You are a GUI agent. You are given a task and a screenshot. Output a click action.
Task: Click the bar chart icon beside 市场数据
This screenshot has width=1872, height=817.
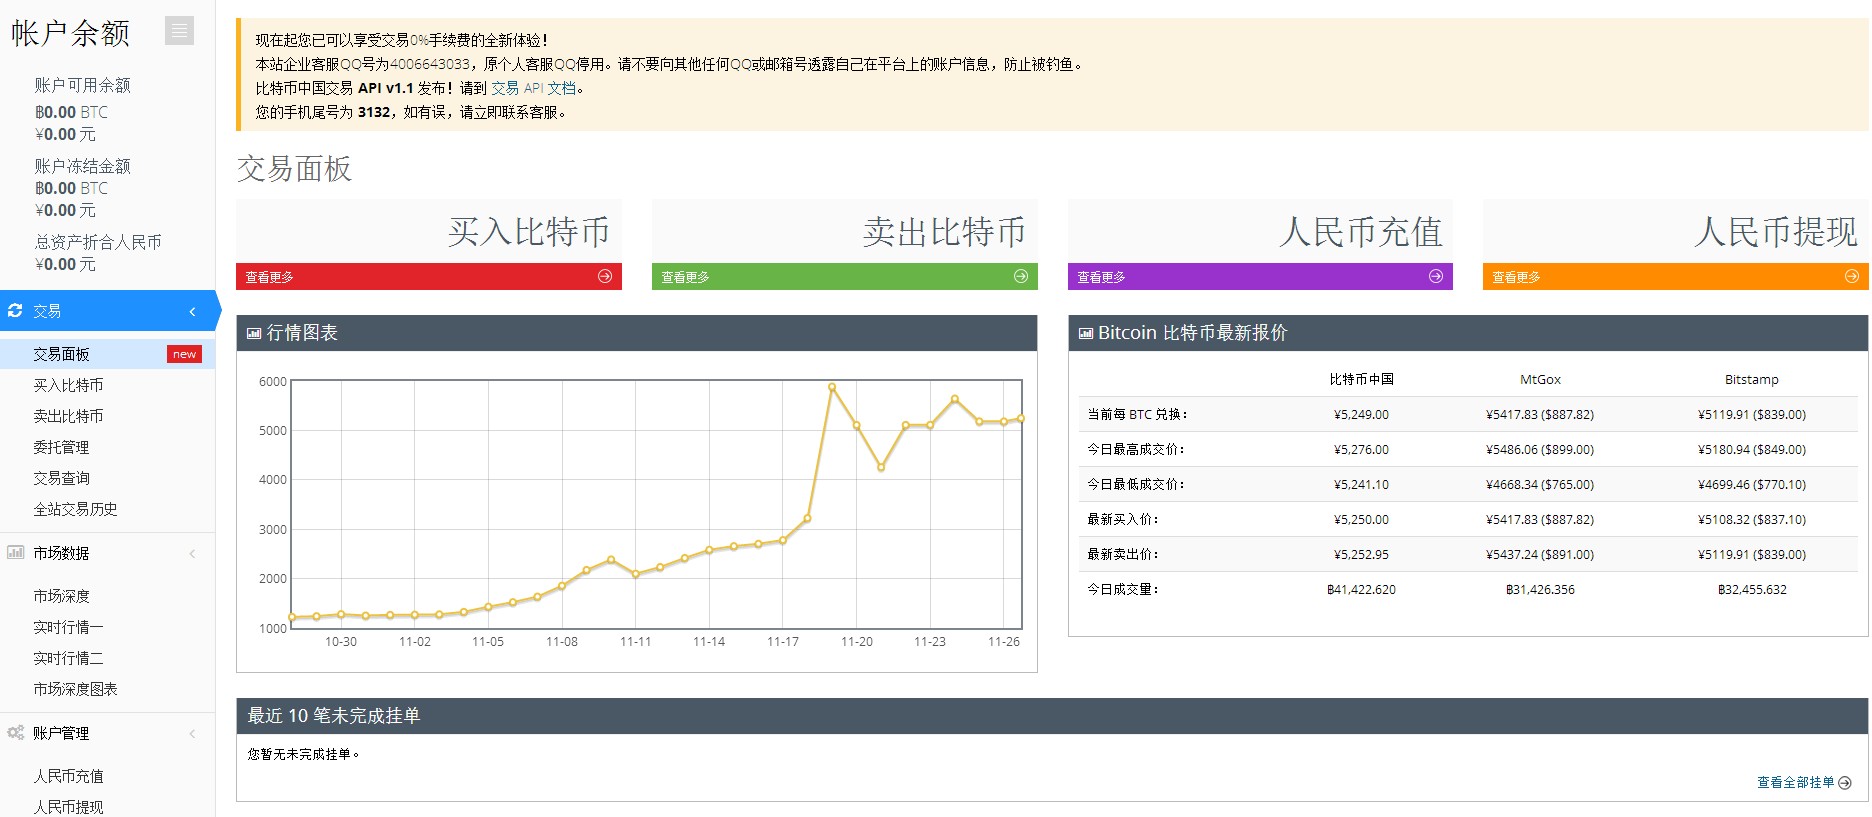point(15,553)
